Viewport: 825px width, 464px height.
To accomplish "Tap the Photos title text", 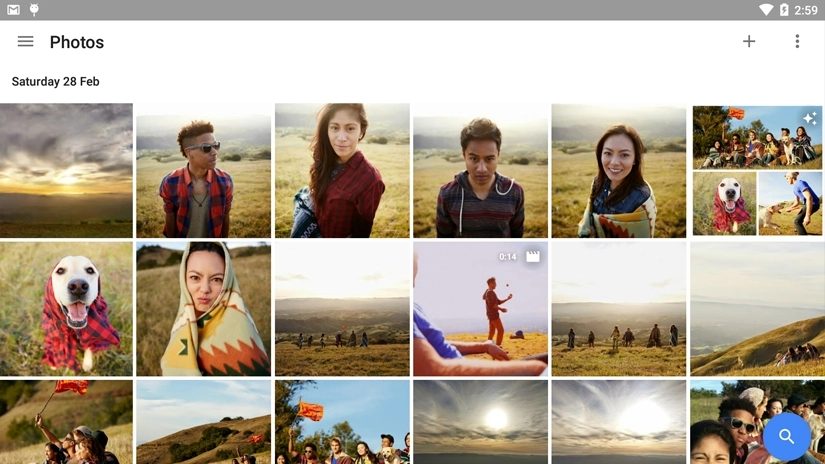I will pyautogui.click(x=77, y=42).
